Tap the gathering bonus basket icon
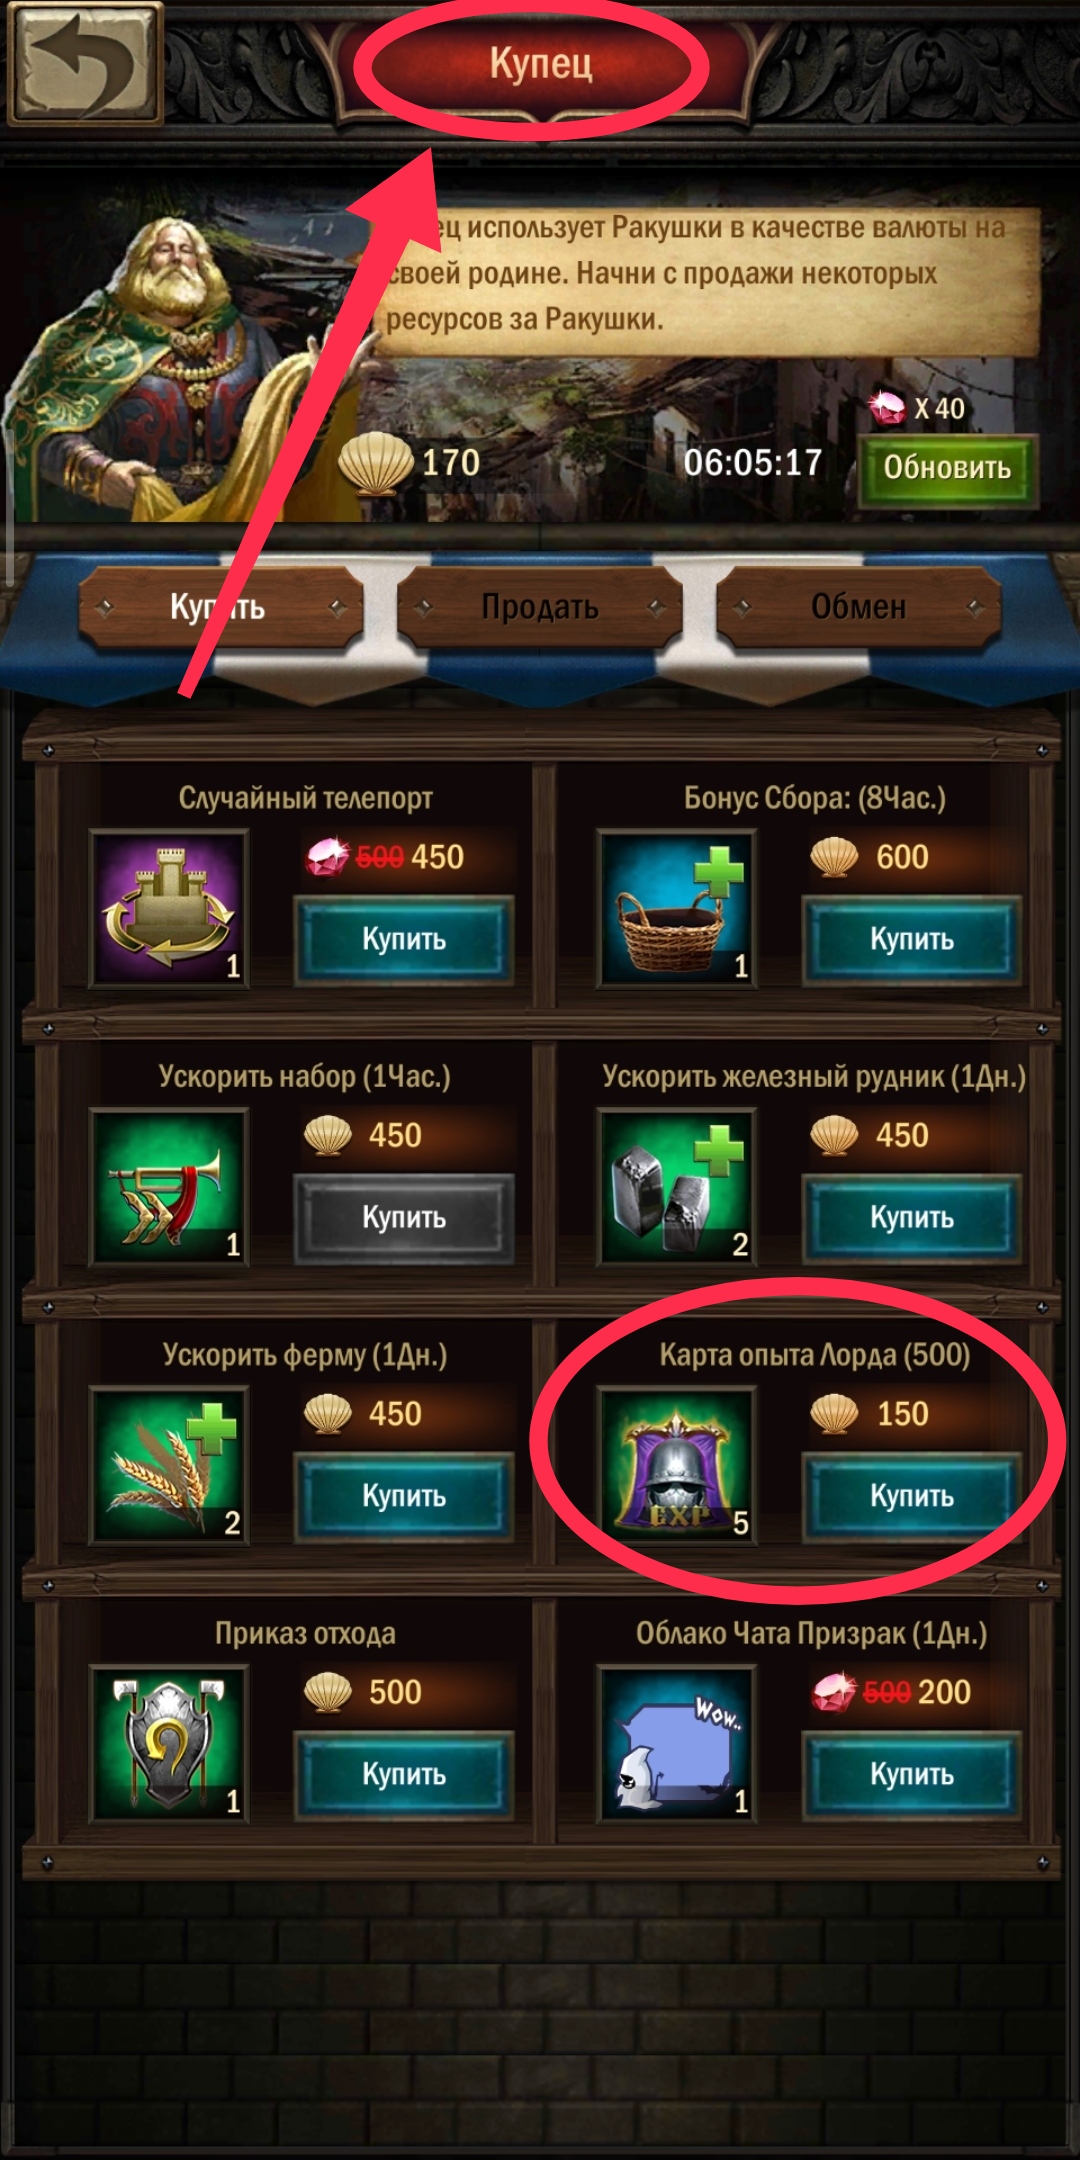 pyautogui.click(x=676, y=908)
